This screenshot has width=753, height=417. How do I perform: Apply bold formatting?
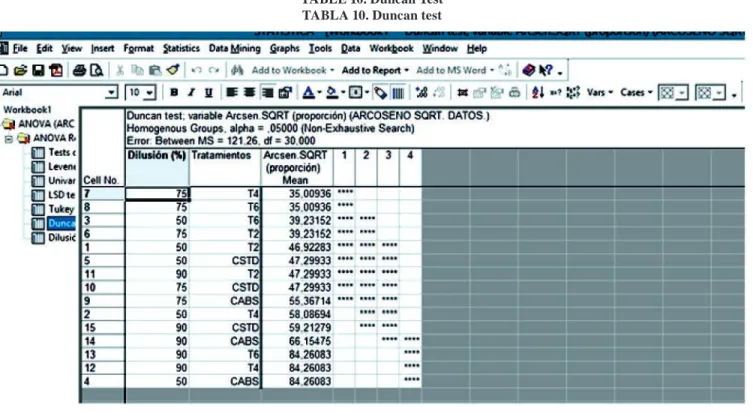click(174, 92)
